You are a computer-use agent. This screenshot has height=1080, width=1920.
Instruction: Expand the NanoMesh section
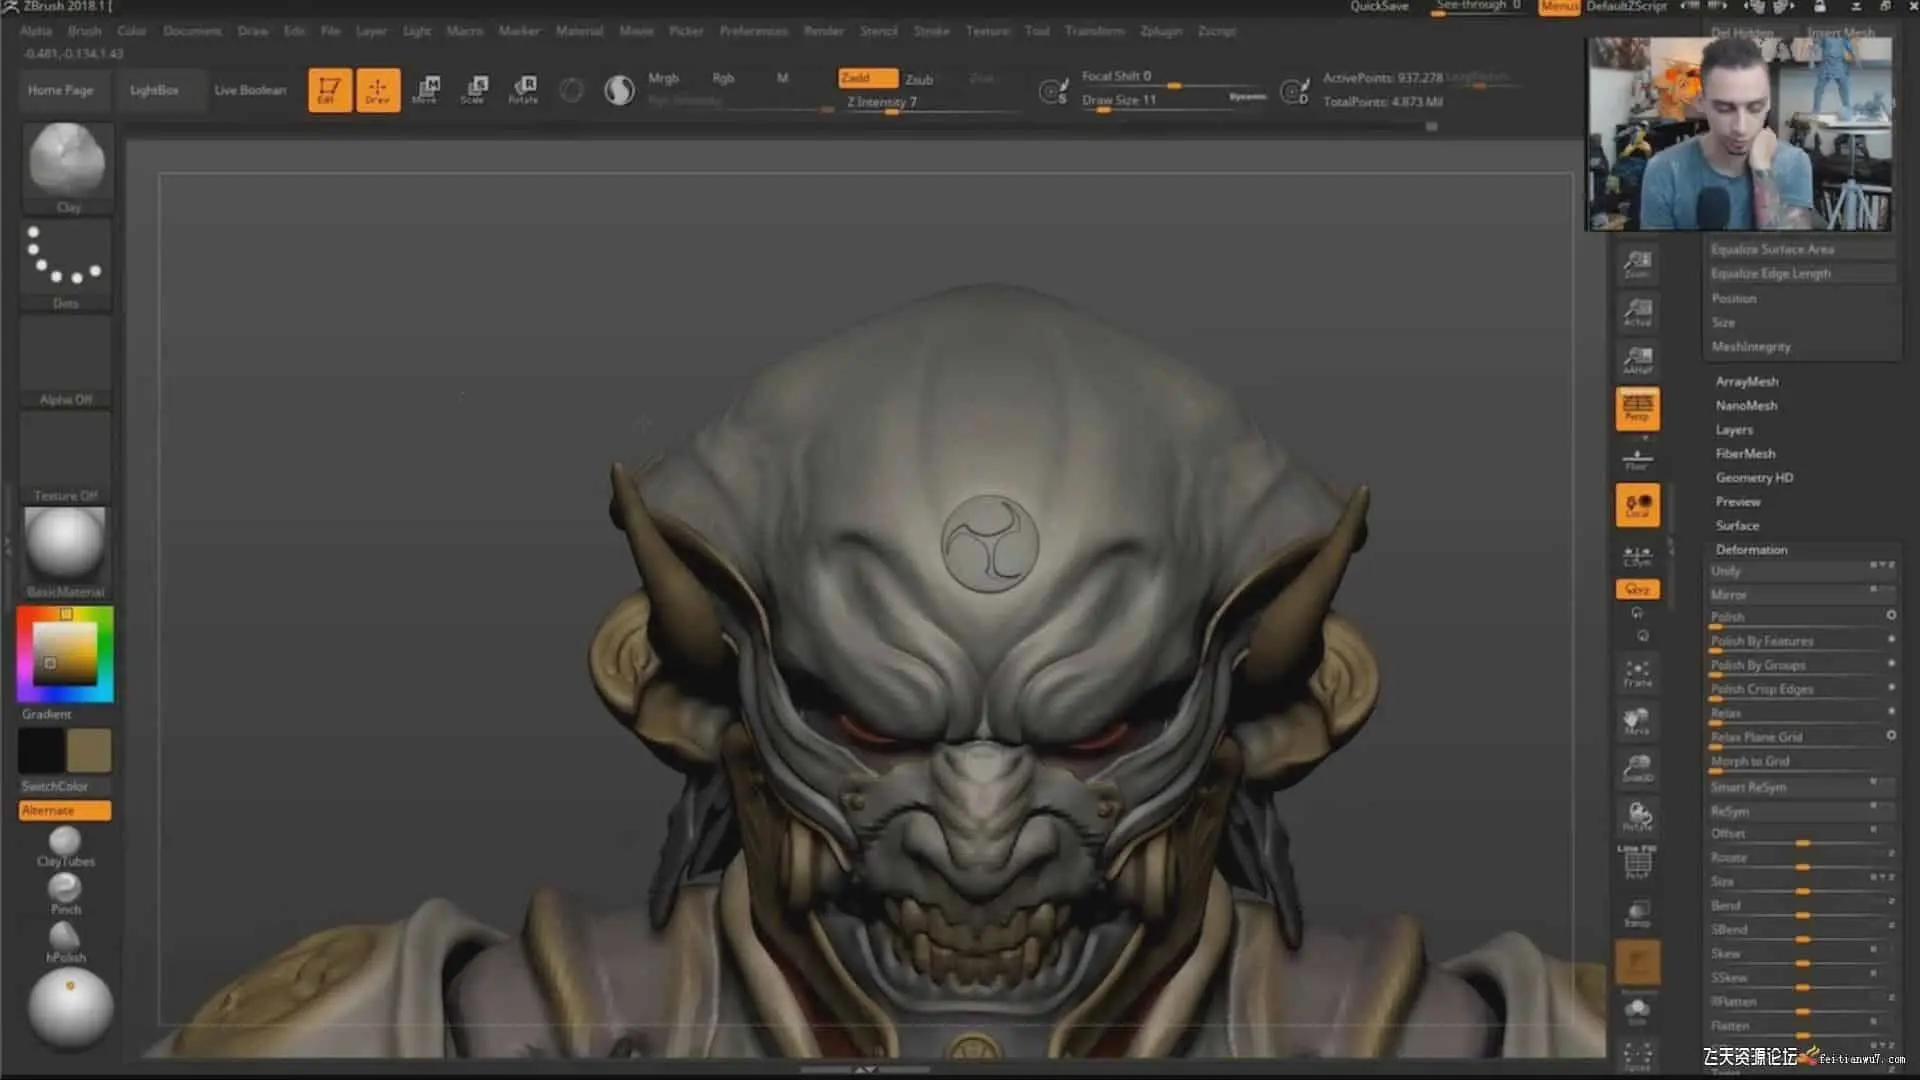coord(1746,406)
